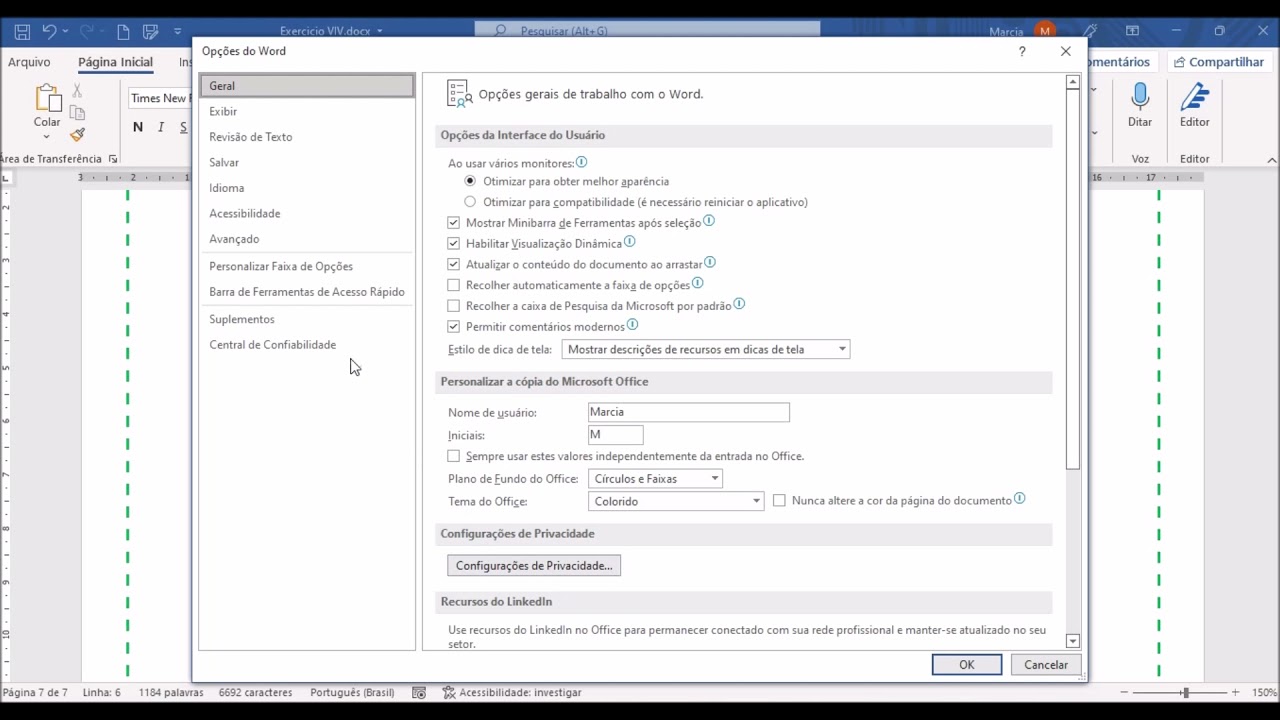Enable Nunca altere a cor da página
1280x720 pixels.
(x=780, y=500)
